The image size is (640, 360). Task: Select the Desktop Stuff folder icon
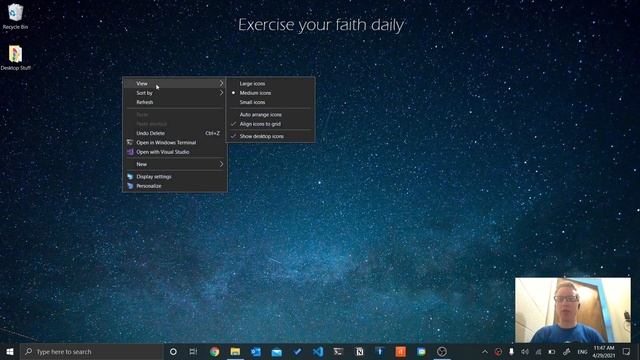click(x=16, y=58)
